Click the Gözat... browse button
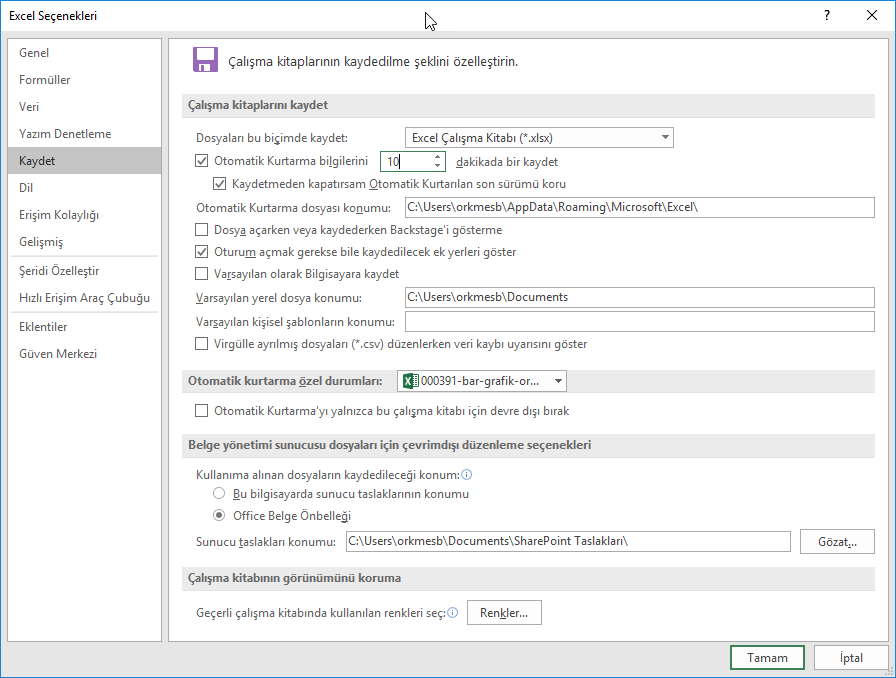The image size is (896, 678). coord(837,541)
